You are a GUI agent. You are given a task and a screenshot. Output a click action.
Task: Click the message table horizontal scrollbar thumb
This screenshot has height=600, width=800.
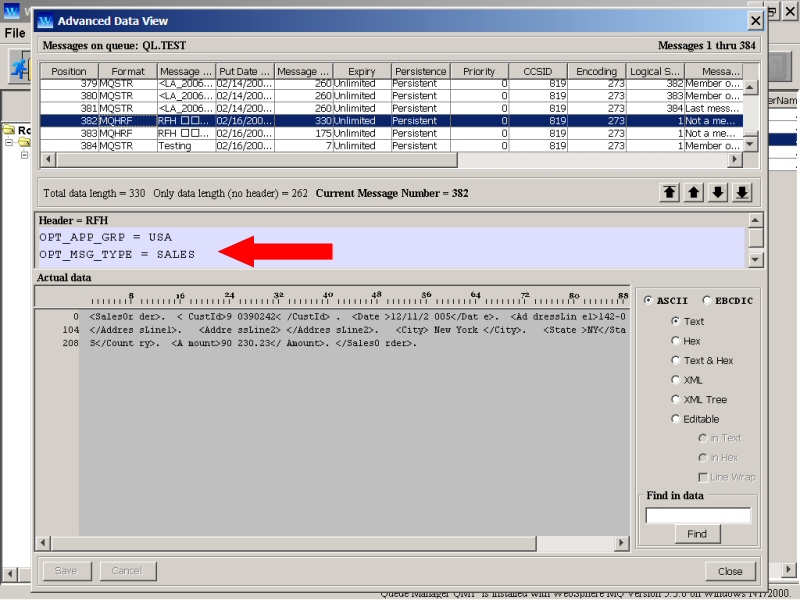click(257, 159)
